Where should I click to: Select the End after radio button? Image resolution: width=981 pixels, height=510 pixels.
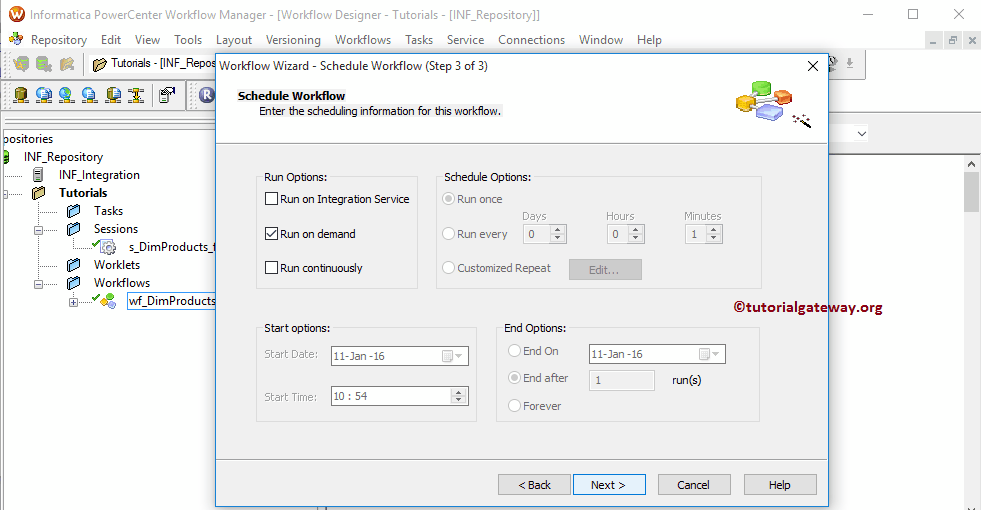click(x=514, y=378)
